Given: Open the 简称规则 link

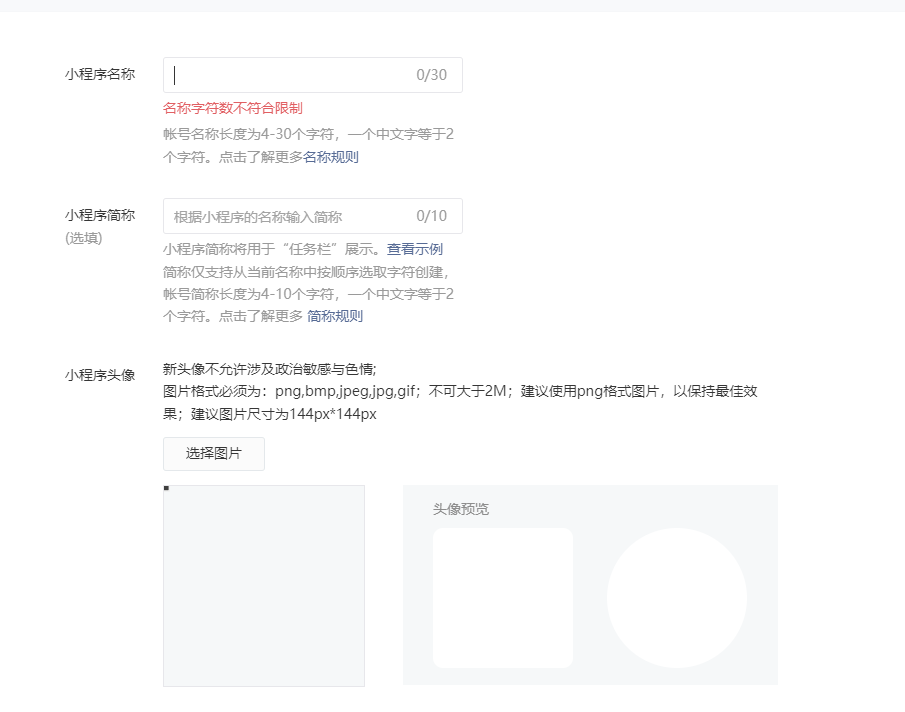Looking at the screenshot, I should [x=335, y=316].
